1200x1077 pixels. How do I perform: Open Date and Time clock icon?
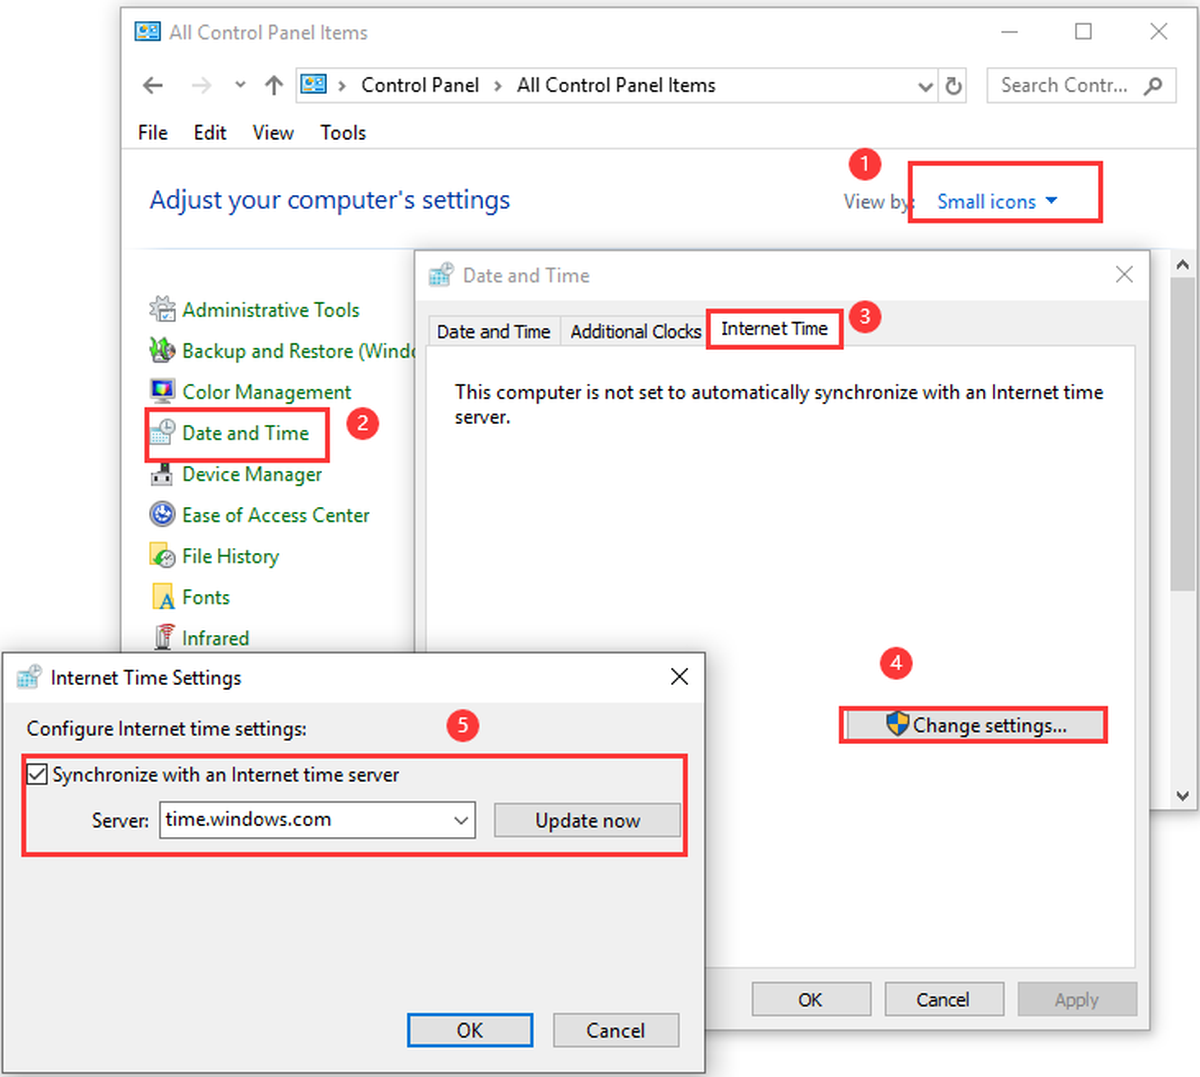162,433
